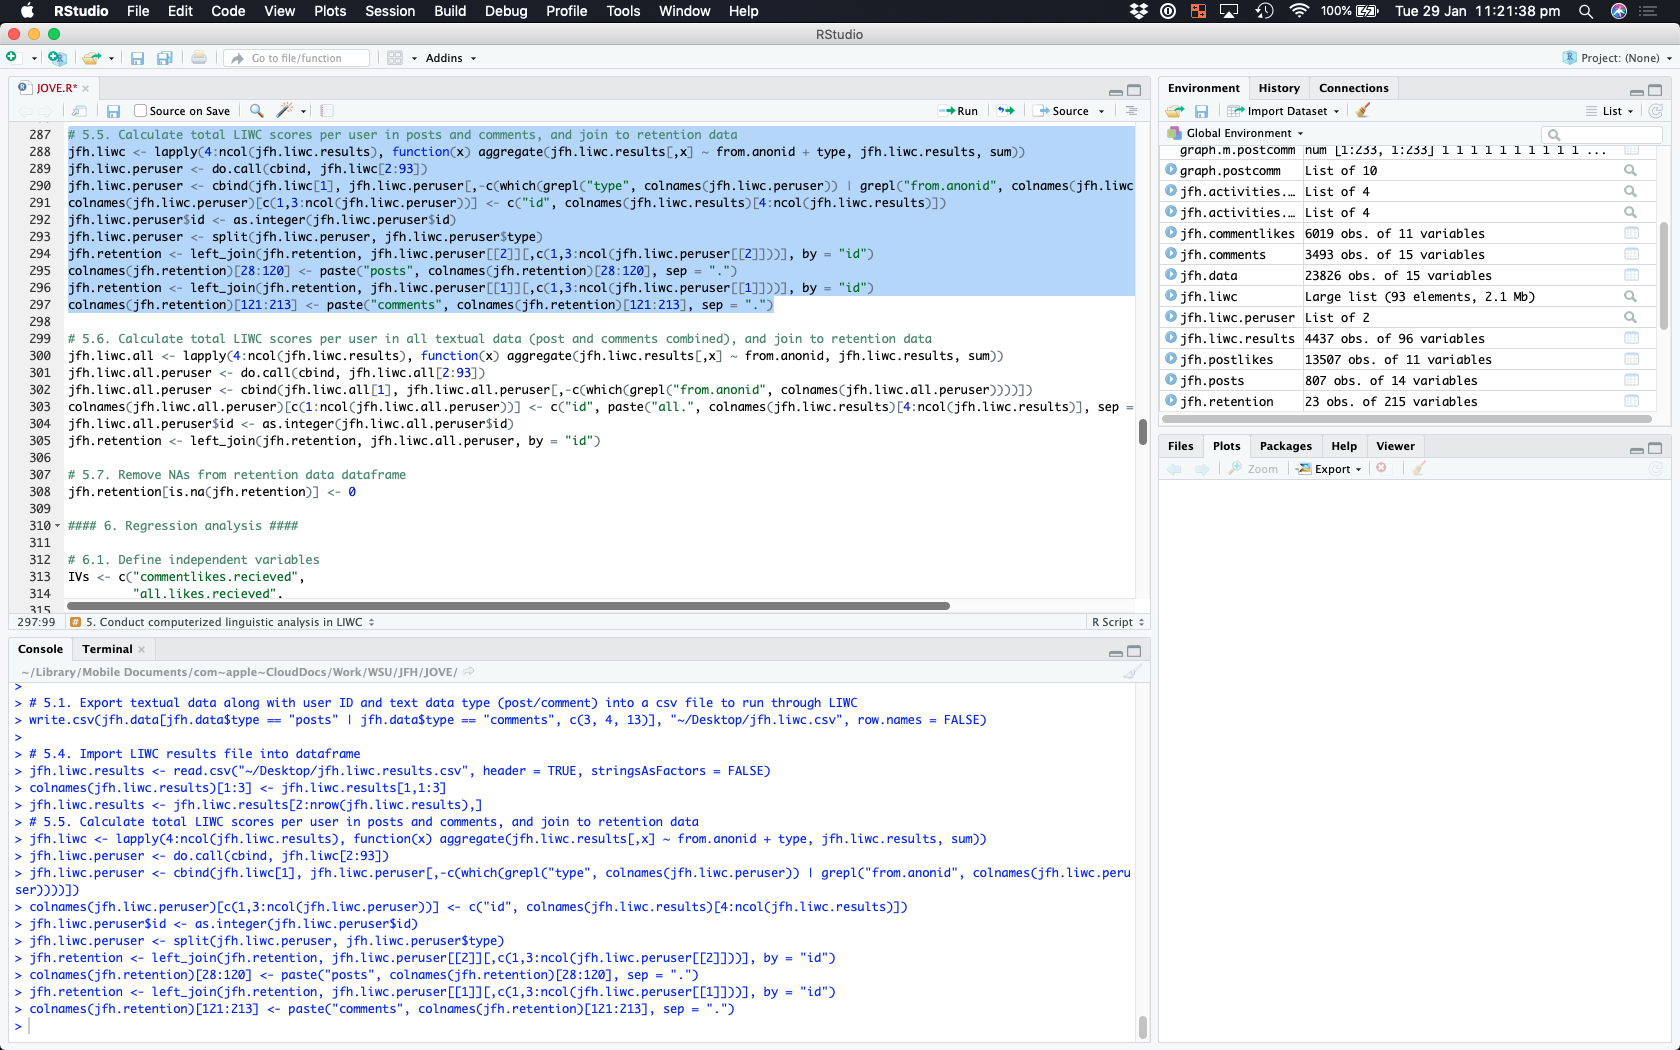
Task: Click the refresh environment icon
Action: [1656, 111]
